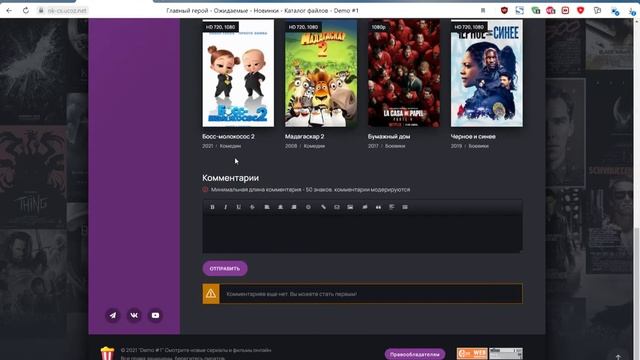Click the Отправить button
The width and height of the screenshot is (640, 360).
tap(225, 269)
